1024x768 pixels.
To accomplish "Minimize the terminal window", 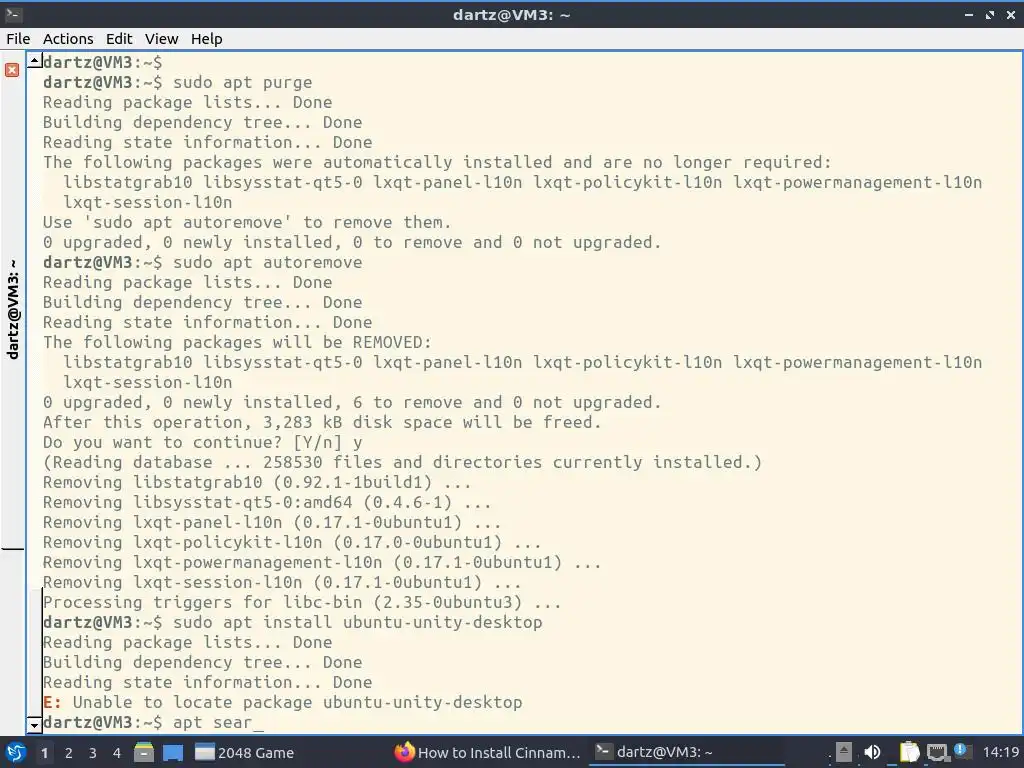I will coord(969,14).
